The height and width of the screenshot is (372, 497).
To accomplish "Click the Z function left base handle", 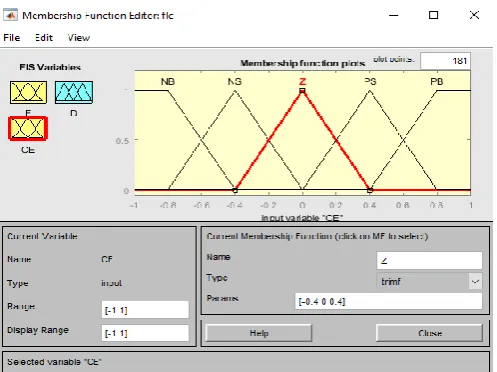I will click(x=235, y=191).
